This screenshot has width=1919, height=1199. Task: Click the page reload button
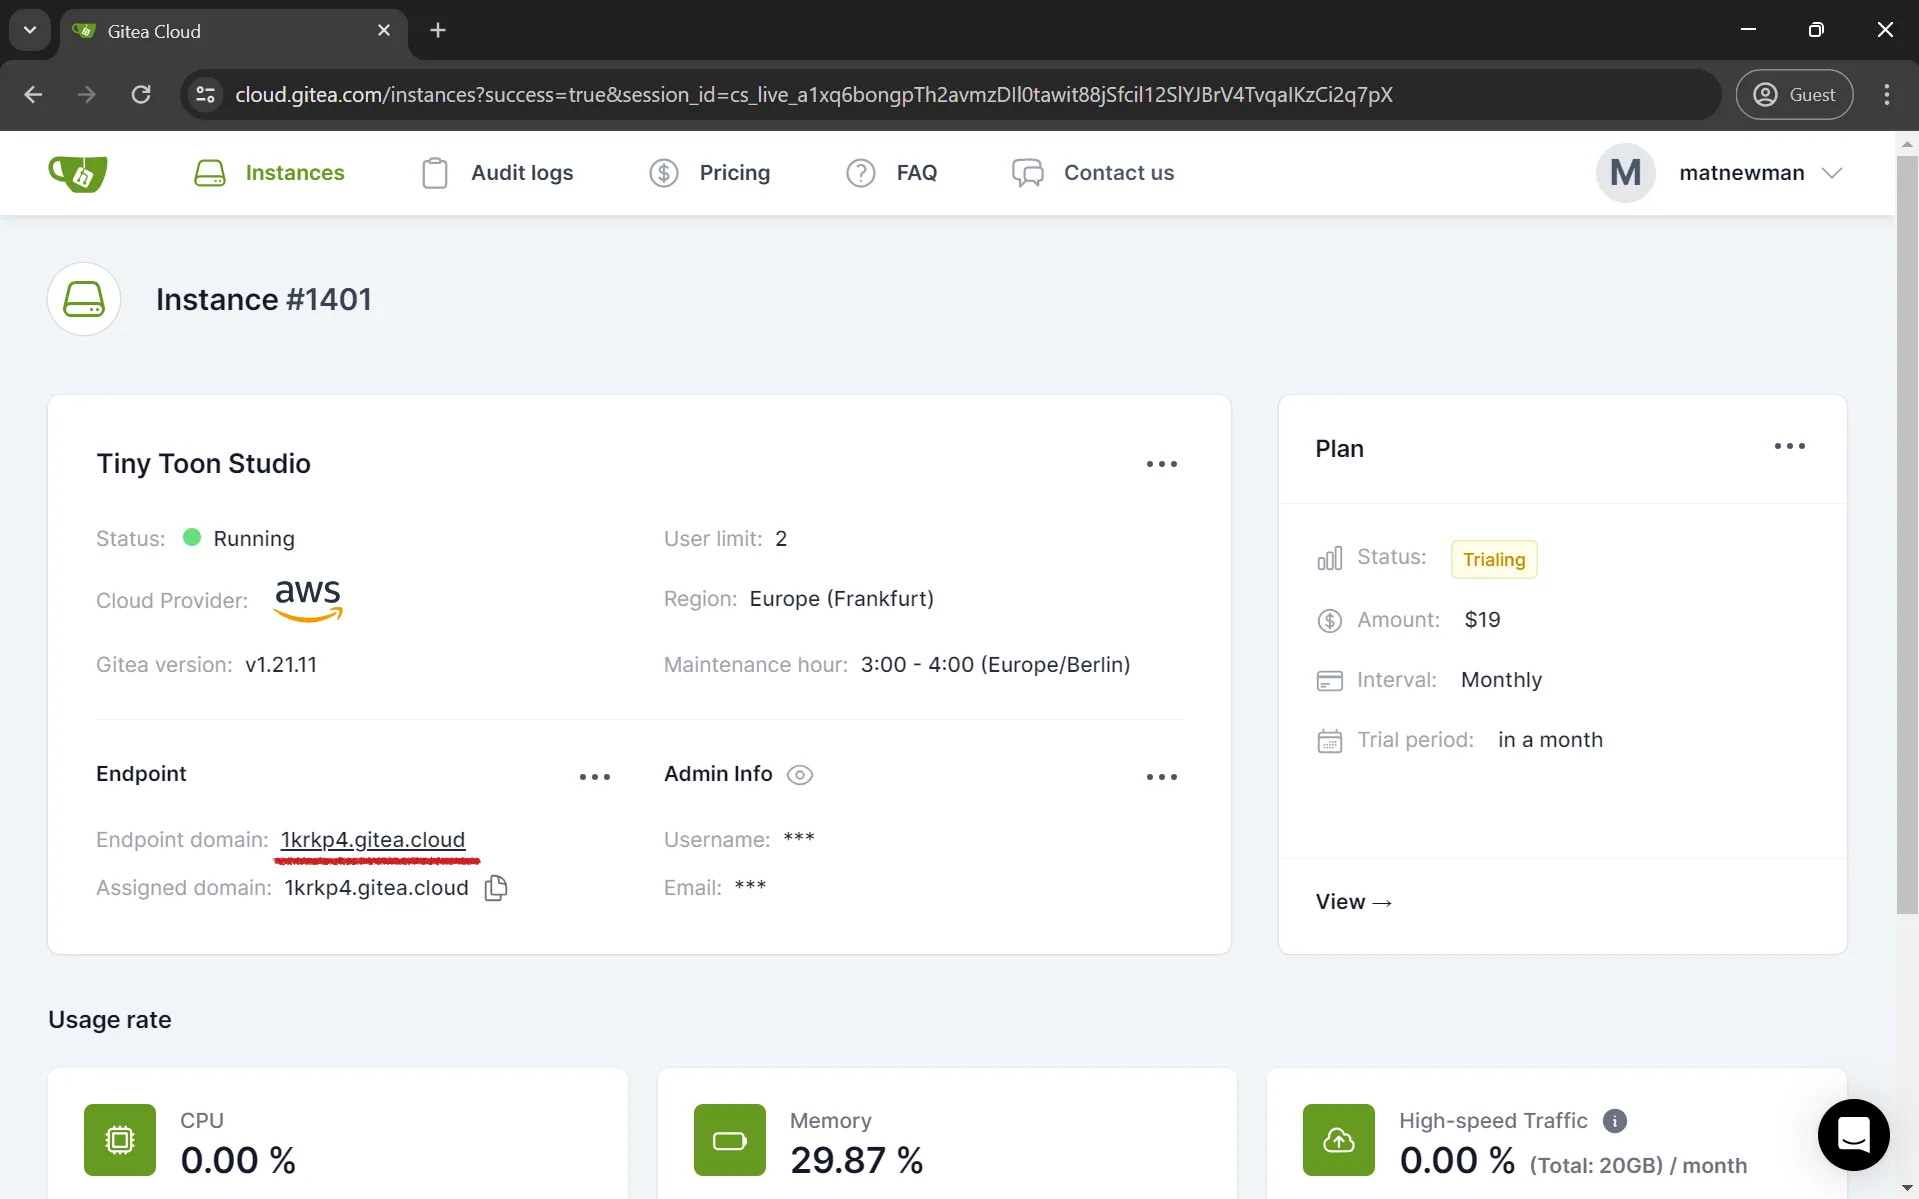click(141, 94)
